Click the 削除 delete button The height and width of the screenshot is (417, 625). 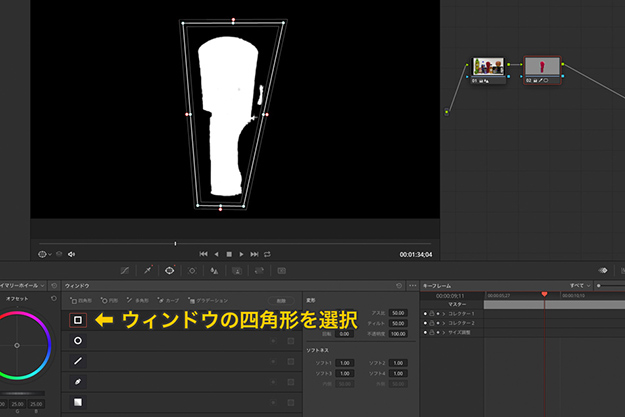tap(282, 300)
